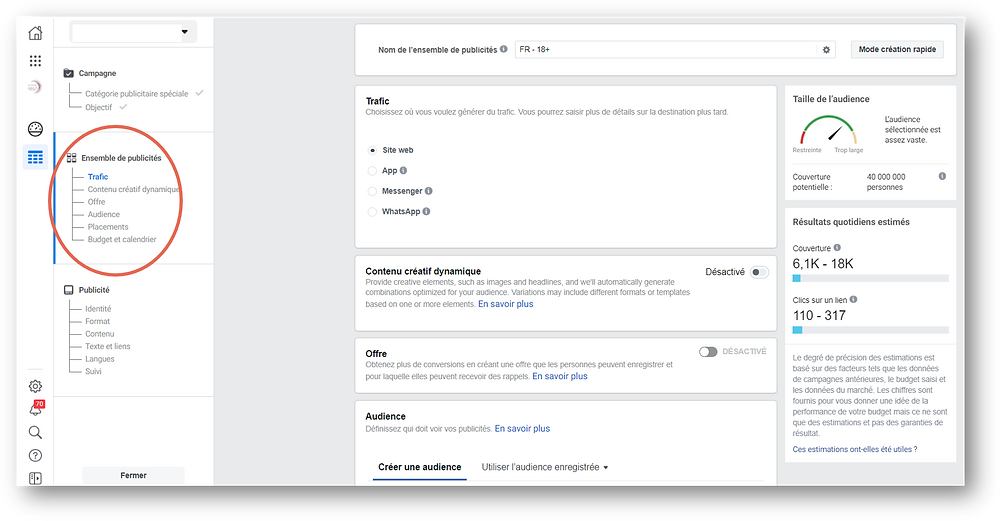Click the Clics sur un lien progress bar
1000x521 pixels.
pyautogui.click(x=871, y=330)
